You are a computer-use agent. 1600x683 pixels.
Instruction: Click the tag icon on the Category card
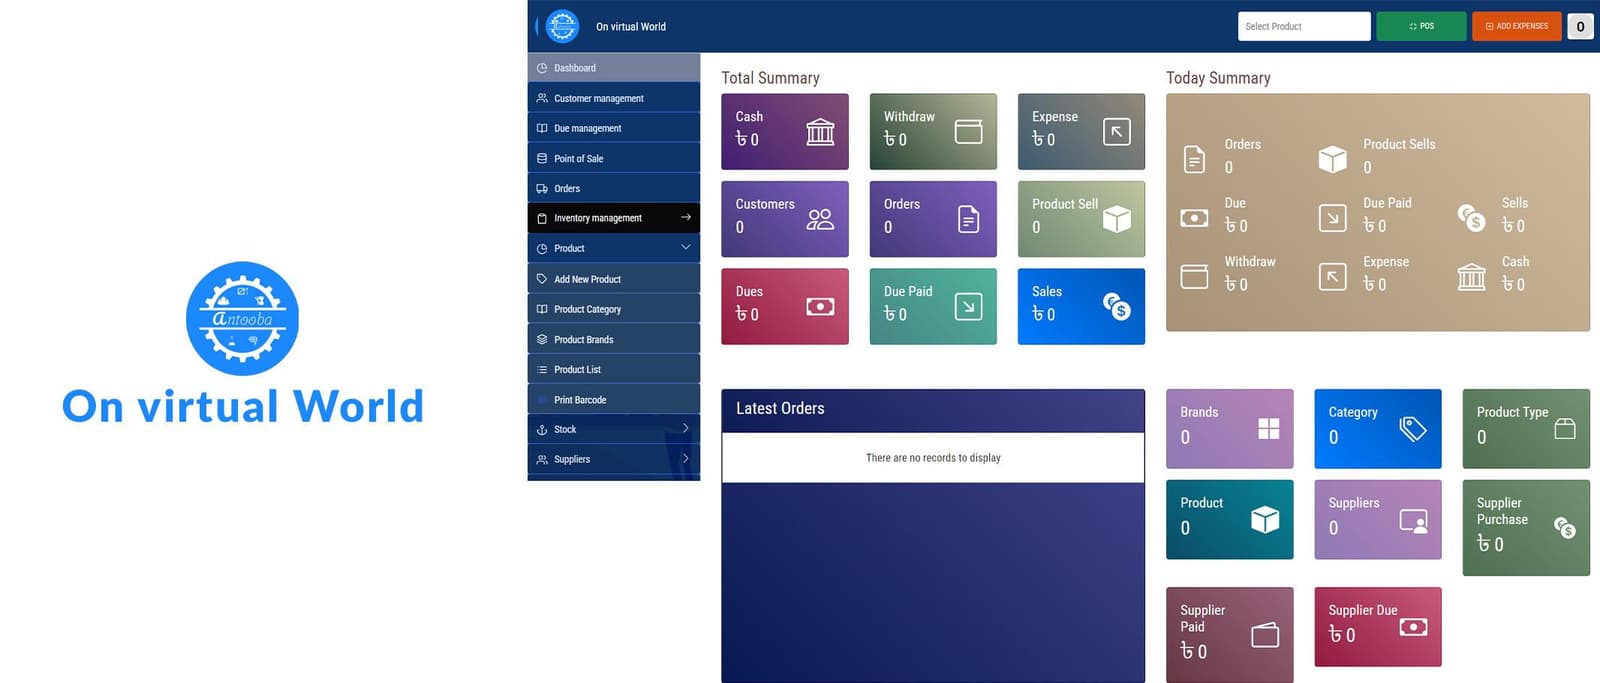point(1413,429)
